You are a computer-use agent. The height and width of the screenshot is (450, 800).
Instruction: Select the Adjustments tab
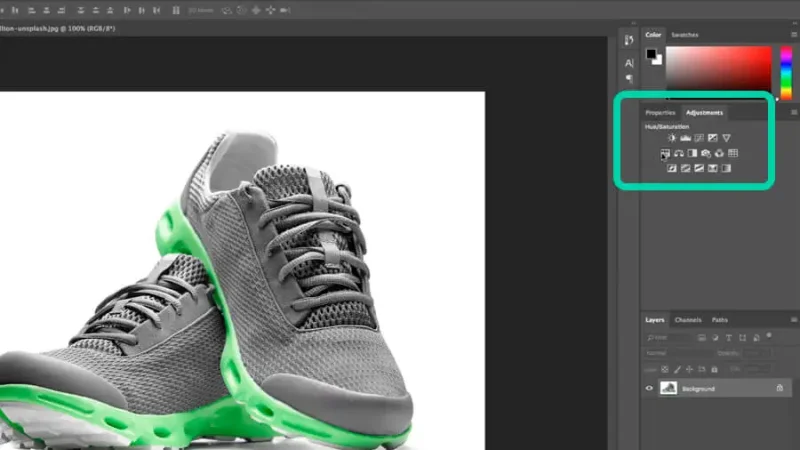[x=704, y=113]
